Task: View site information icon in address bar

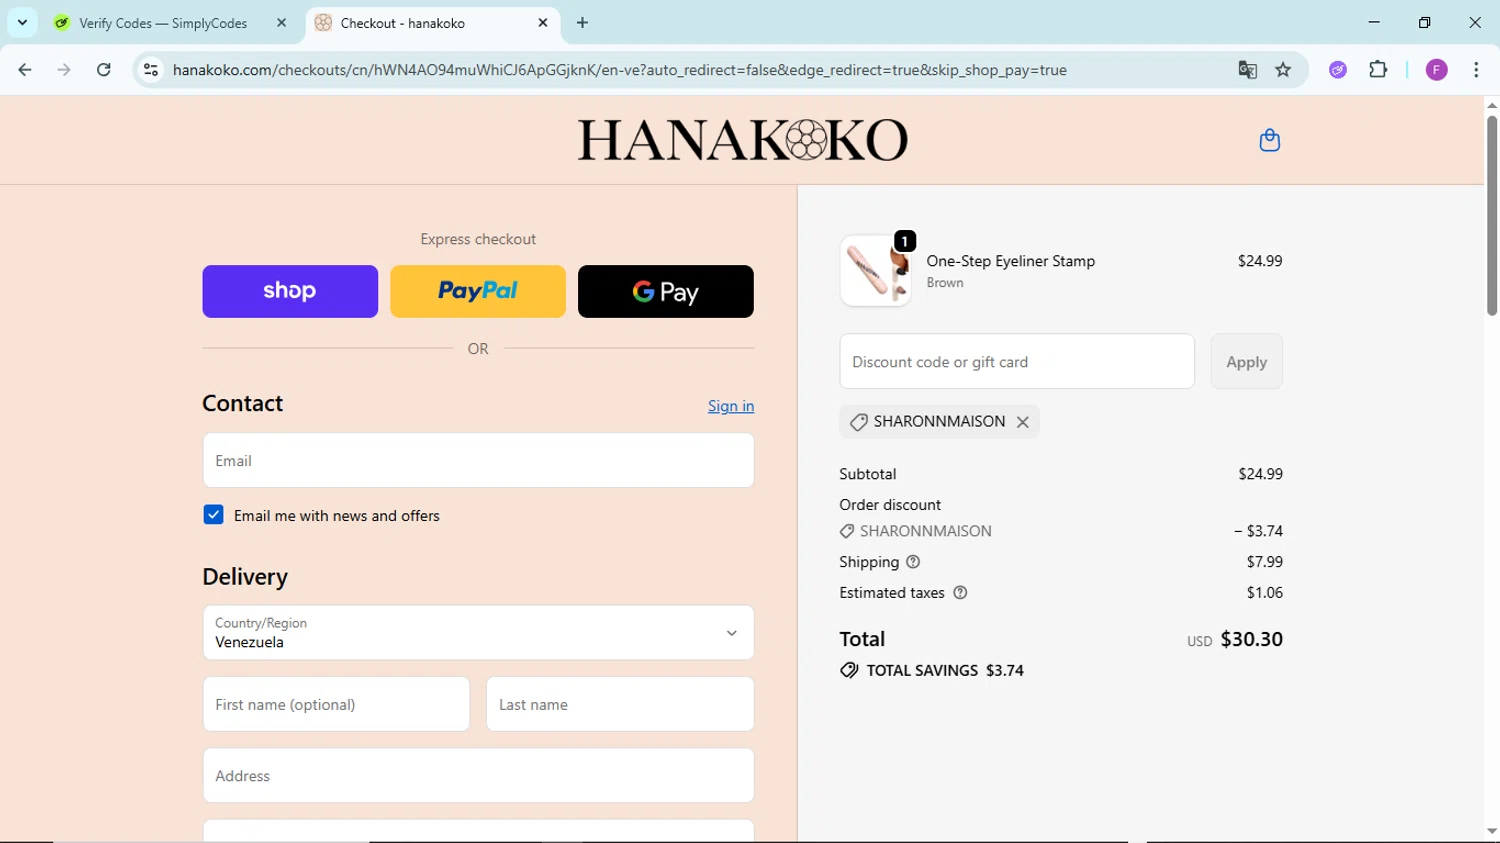Action: pyautogui.click(x=151, y=70)
